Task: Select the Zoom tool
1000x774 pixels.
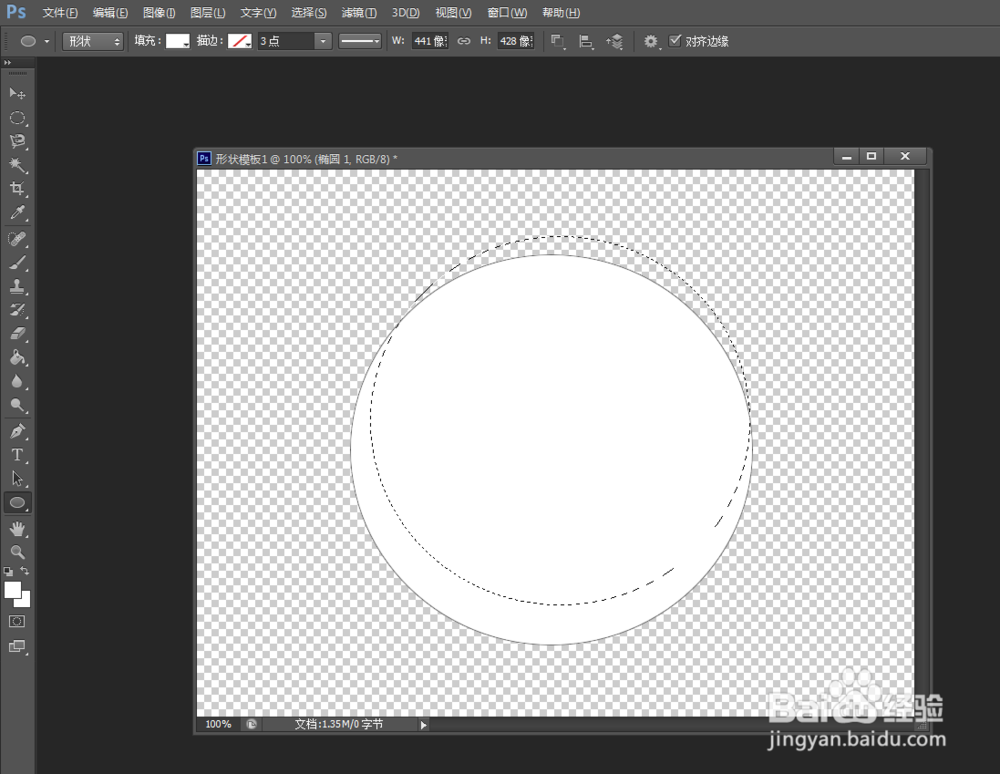Action: coord(17,552)
